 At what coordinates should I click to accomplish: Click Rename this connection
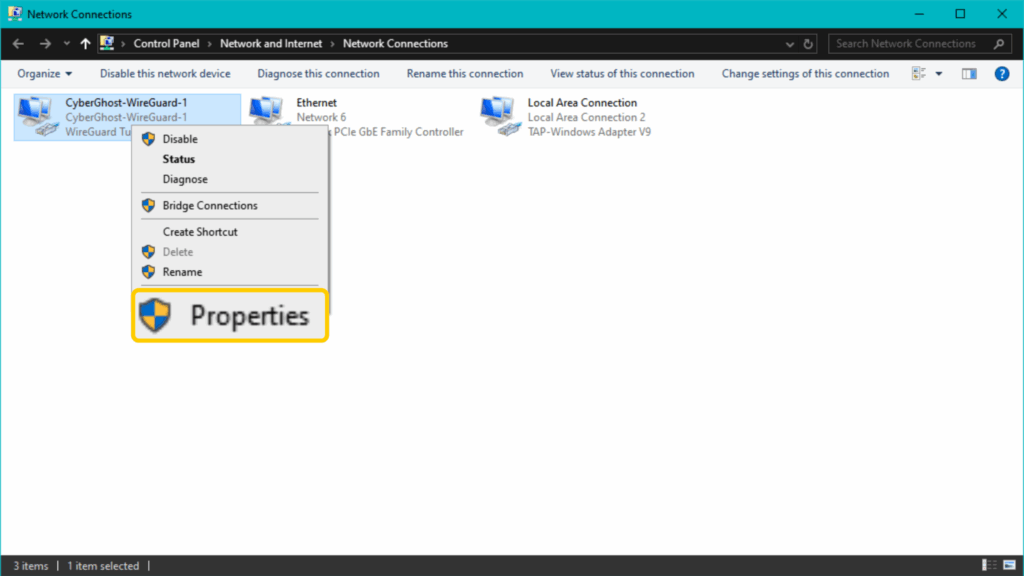464,74
